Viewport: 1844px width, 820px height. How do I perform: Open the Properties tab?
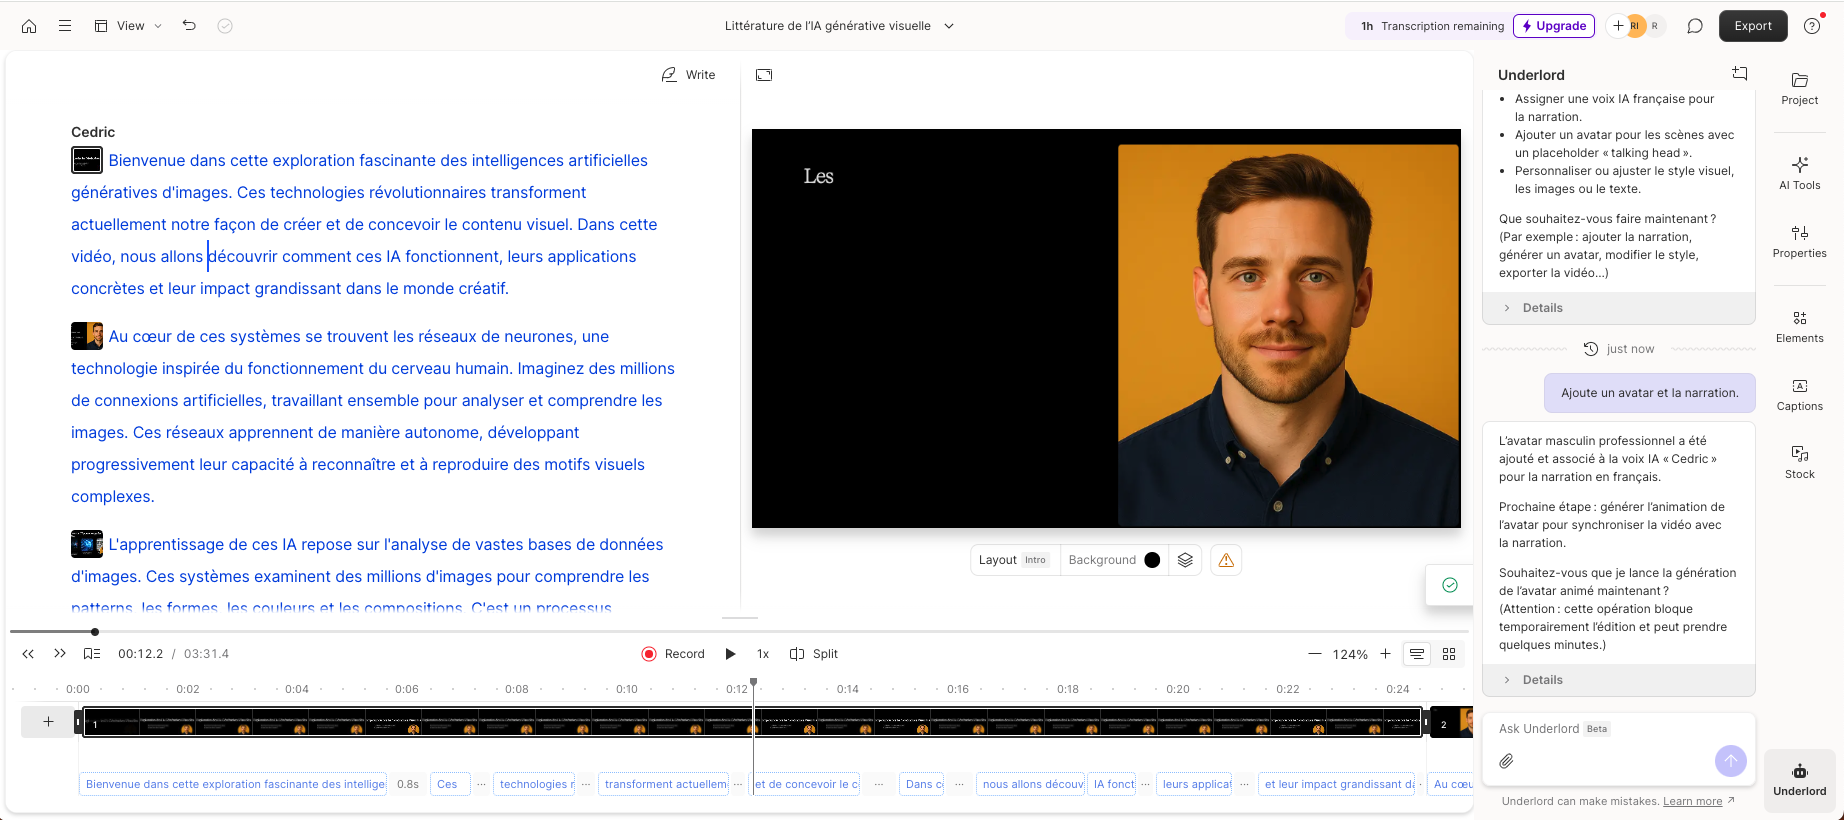pyautogui.click(x=1799, y=241)
